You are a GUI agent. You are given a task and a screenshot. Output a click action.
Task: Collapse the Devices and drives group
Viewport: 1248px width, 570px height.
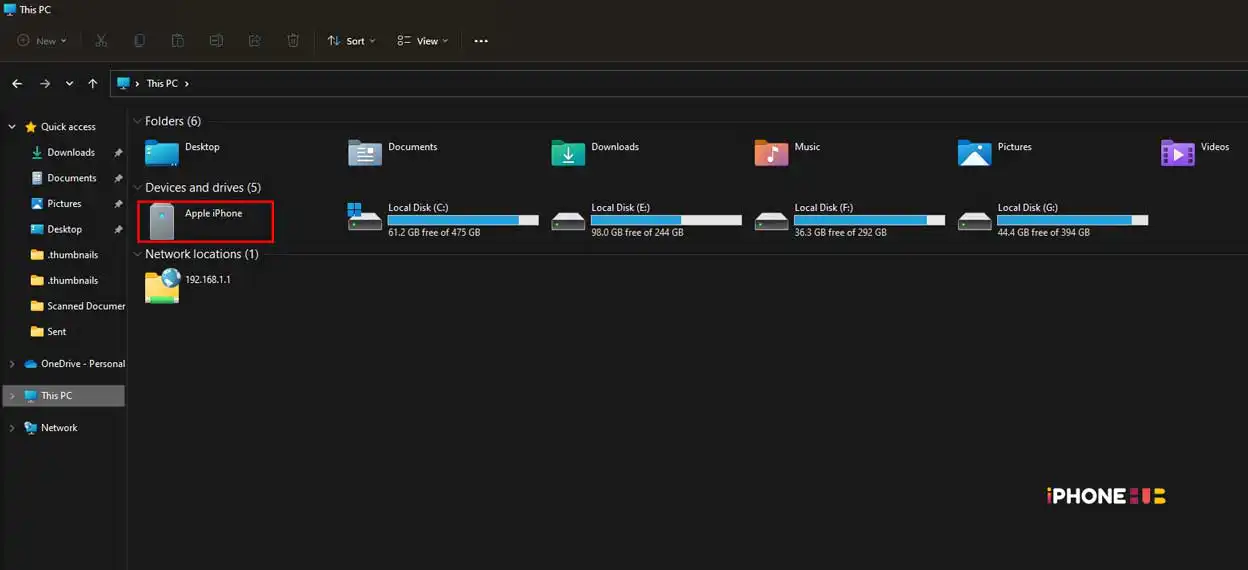coord(136,188)
